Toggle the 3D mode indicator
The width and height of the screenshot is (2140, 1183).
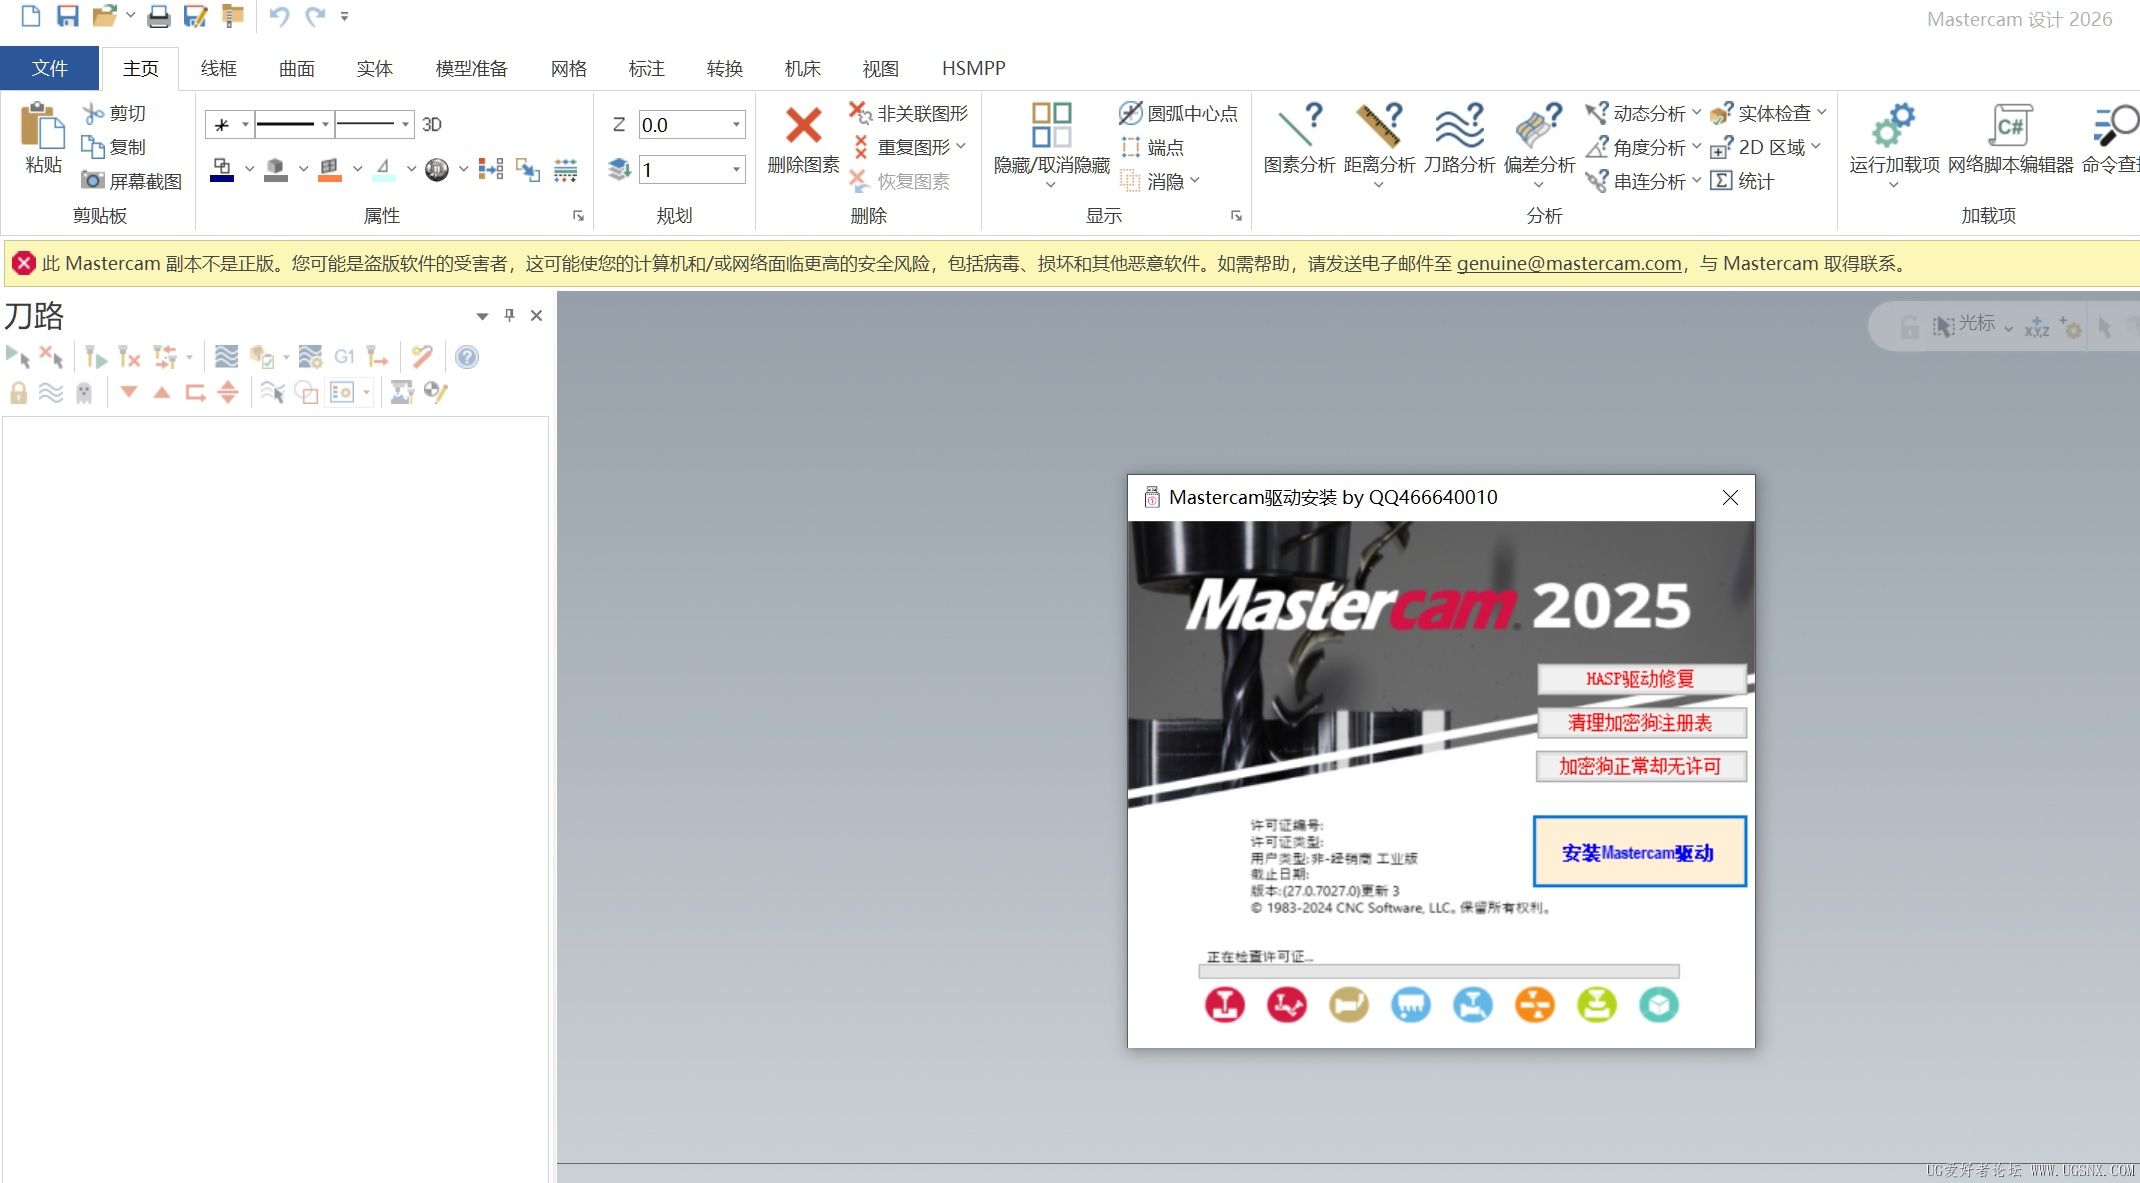click(432, 124)
